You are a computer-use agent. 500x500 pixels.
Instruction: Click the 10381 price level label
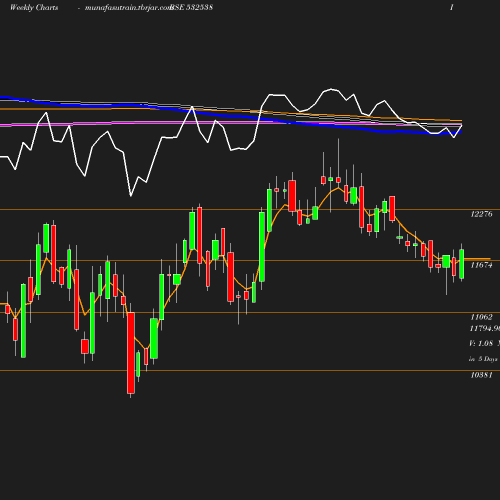pos(481,375)
